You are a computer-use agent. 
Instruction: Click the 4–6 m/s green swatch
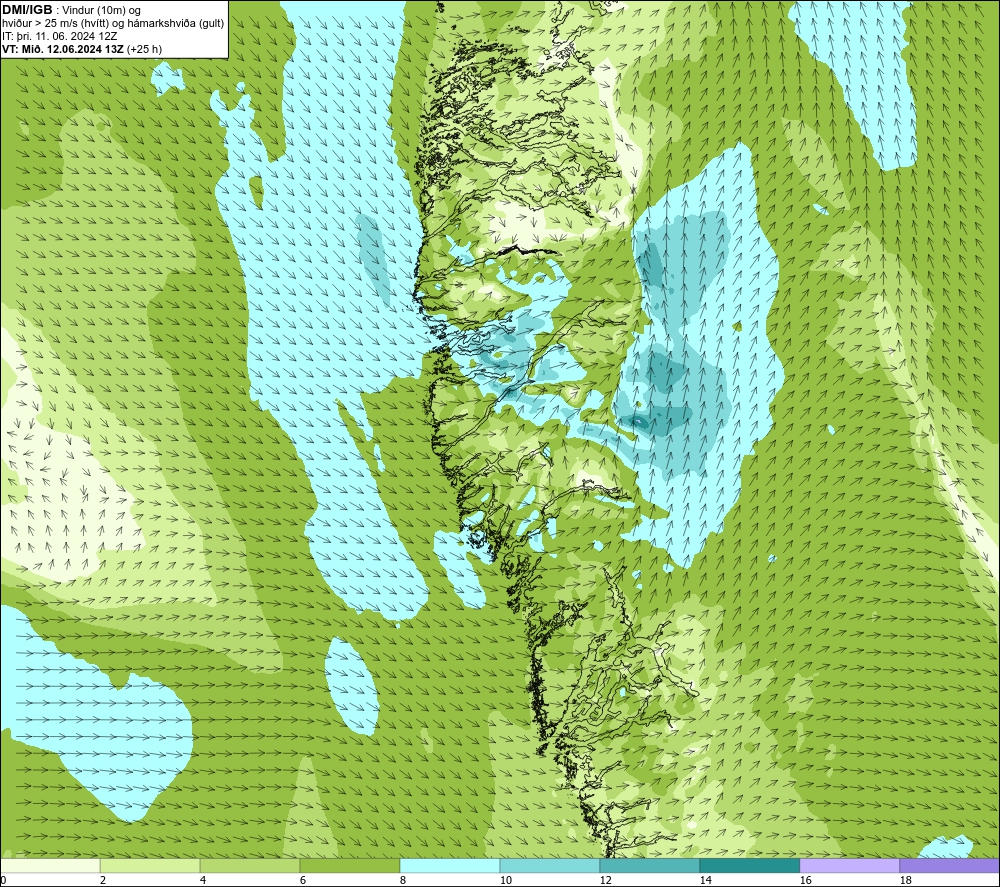[x=250, y=866]
